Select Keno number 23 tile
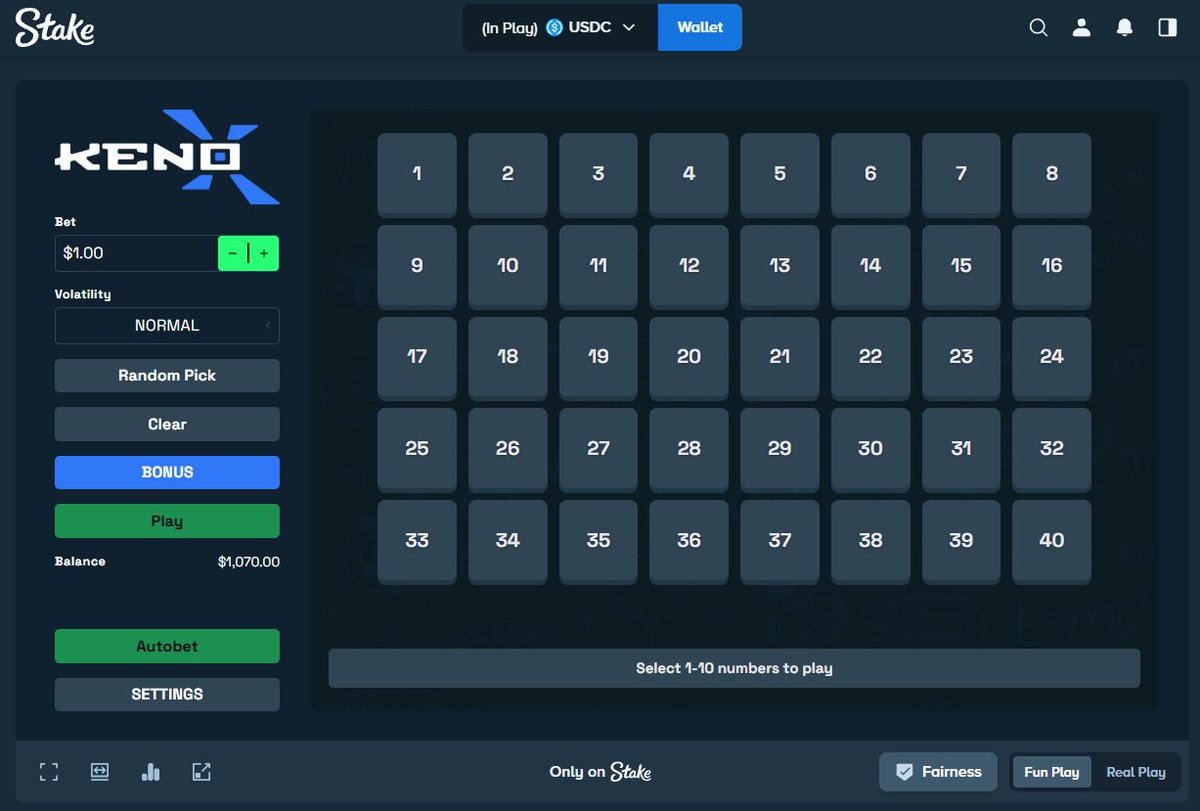 point(961,358)
